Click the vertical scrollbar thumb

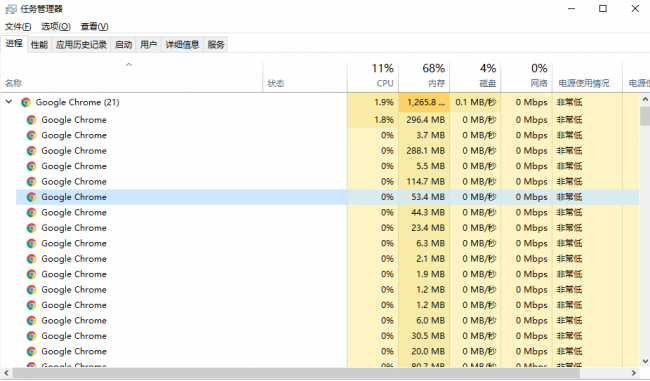click(x=645, y=116)
